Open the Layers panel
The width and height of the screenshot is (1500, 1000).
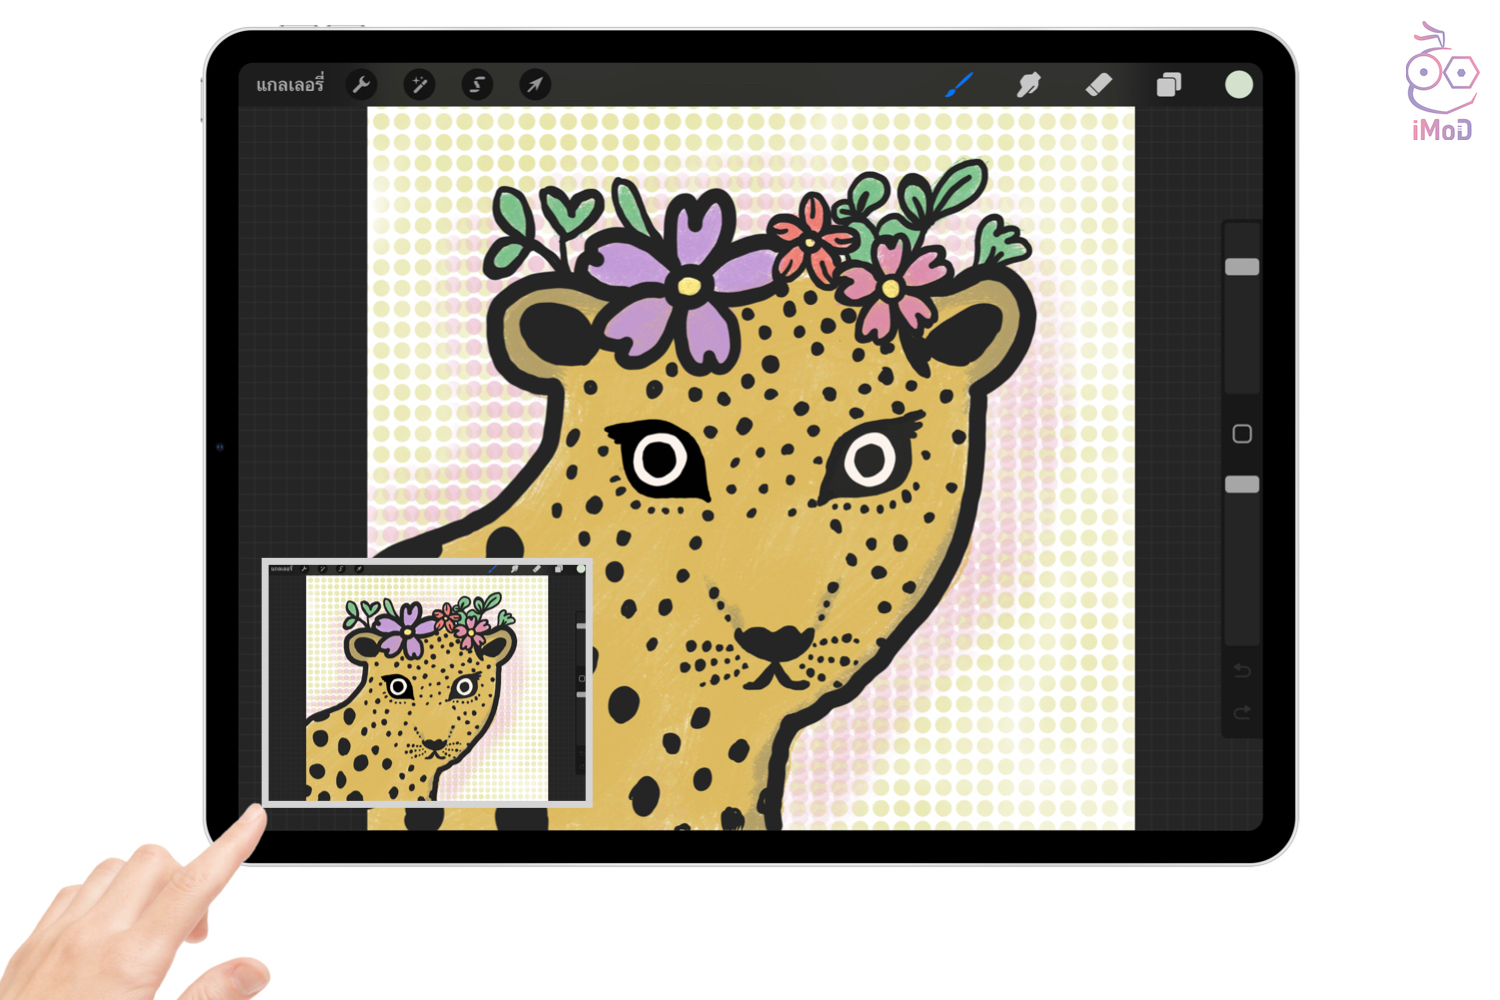pos(1168,85)
